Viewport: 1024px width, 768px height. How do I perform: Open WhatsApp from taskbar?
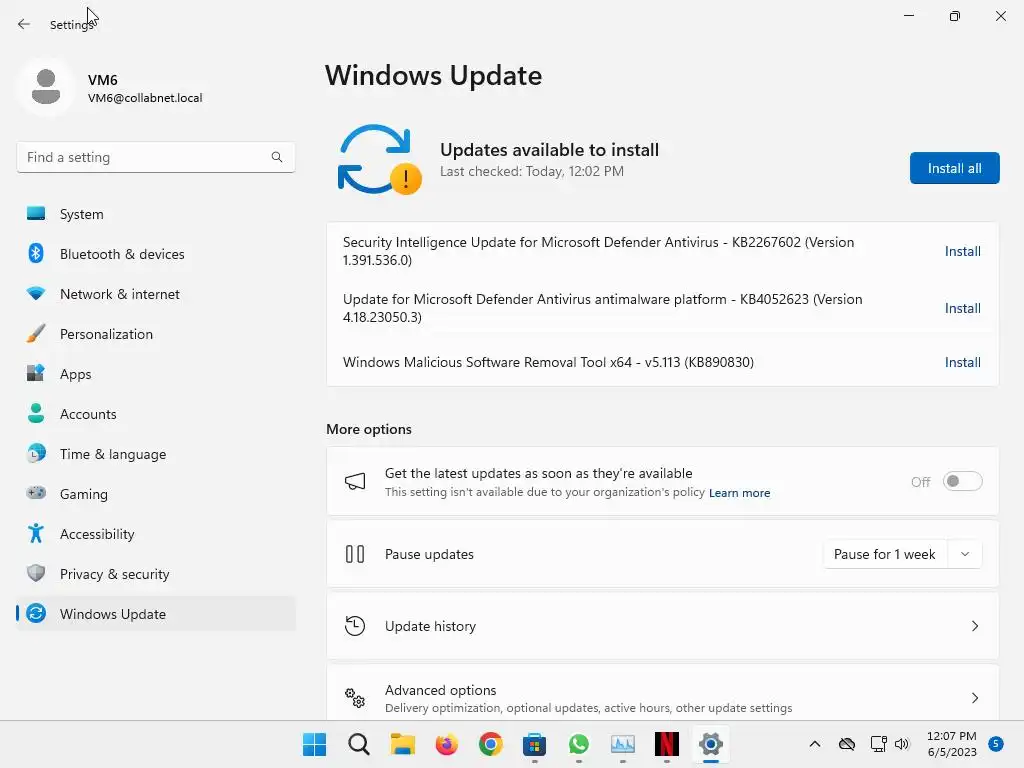579,744
